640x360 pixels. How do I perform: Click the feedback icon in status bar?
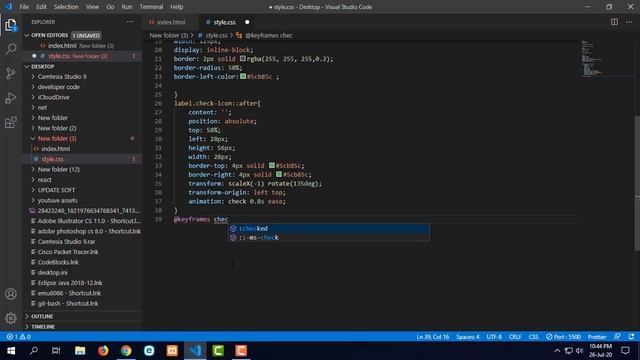(x=617, y=337)
